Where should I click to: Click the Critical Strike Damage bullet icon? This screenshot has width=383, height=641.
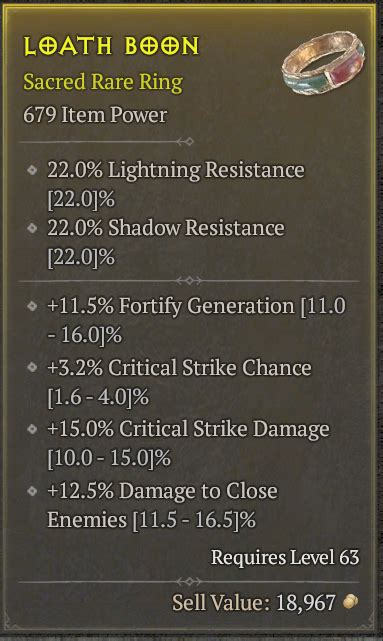click(32, 429)
